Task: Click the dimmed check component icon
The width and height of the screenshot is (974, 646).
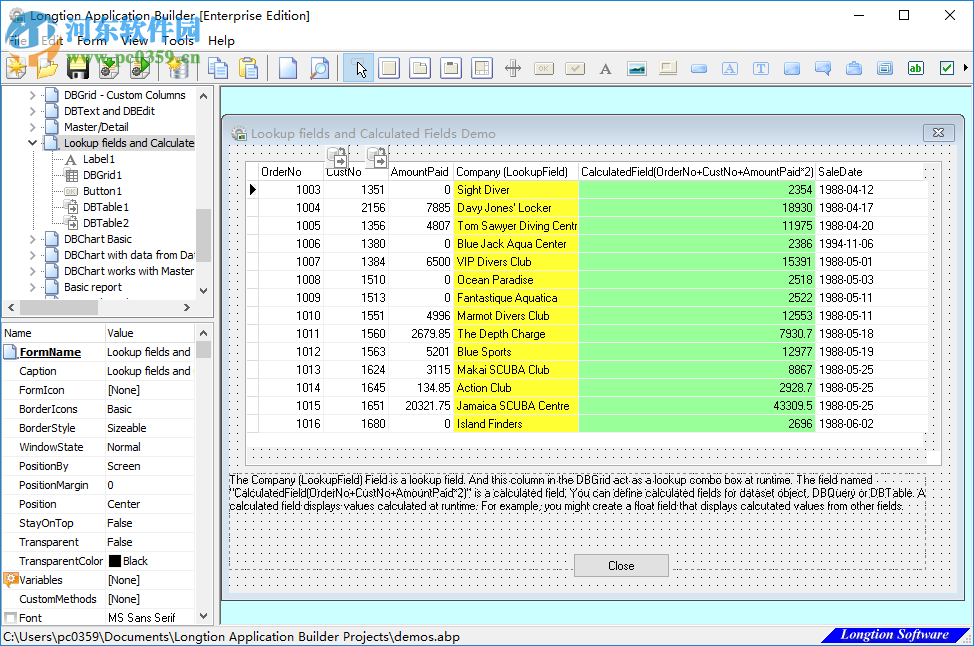Action: (x=574, y=68)
